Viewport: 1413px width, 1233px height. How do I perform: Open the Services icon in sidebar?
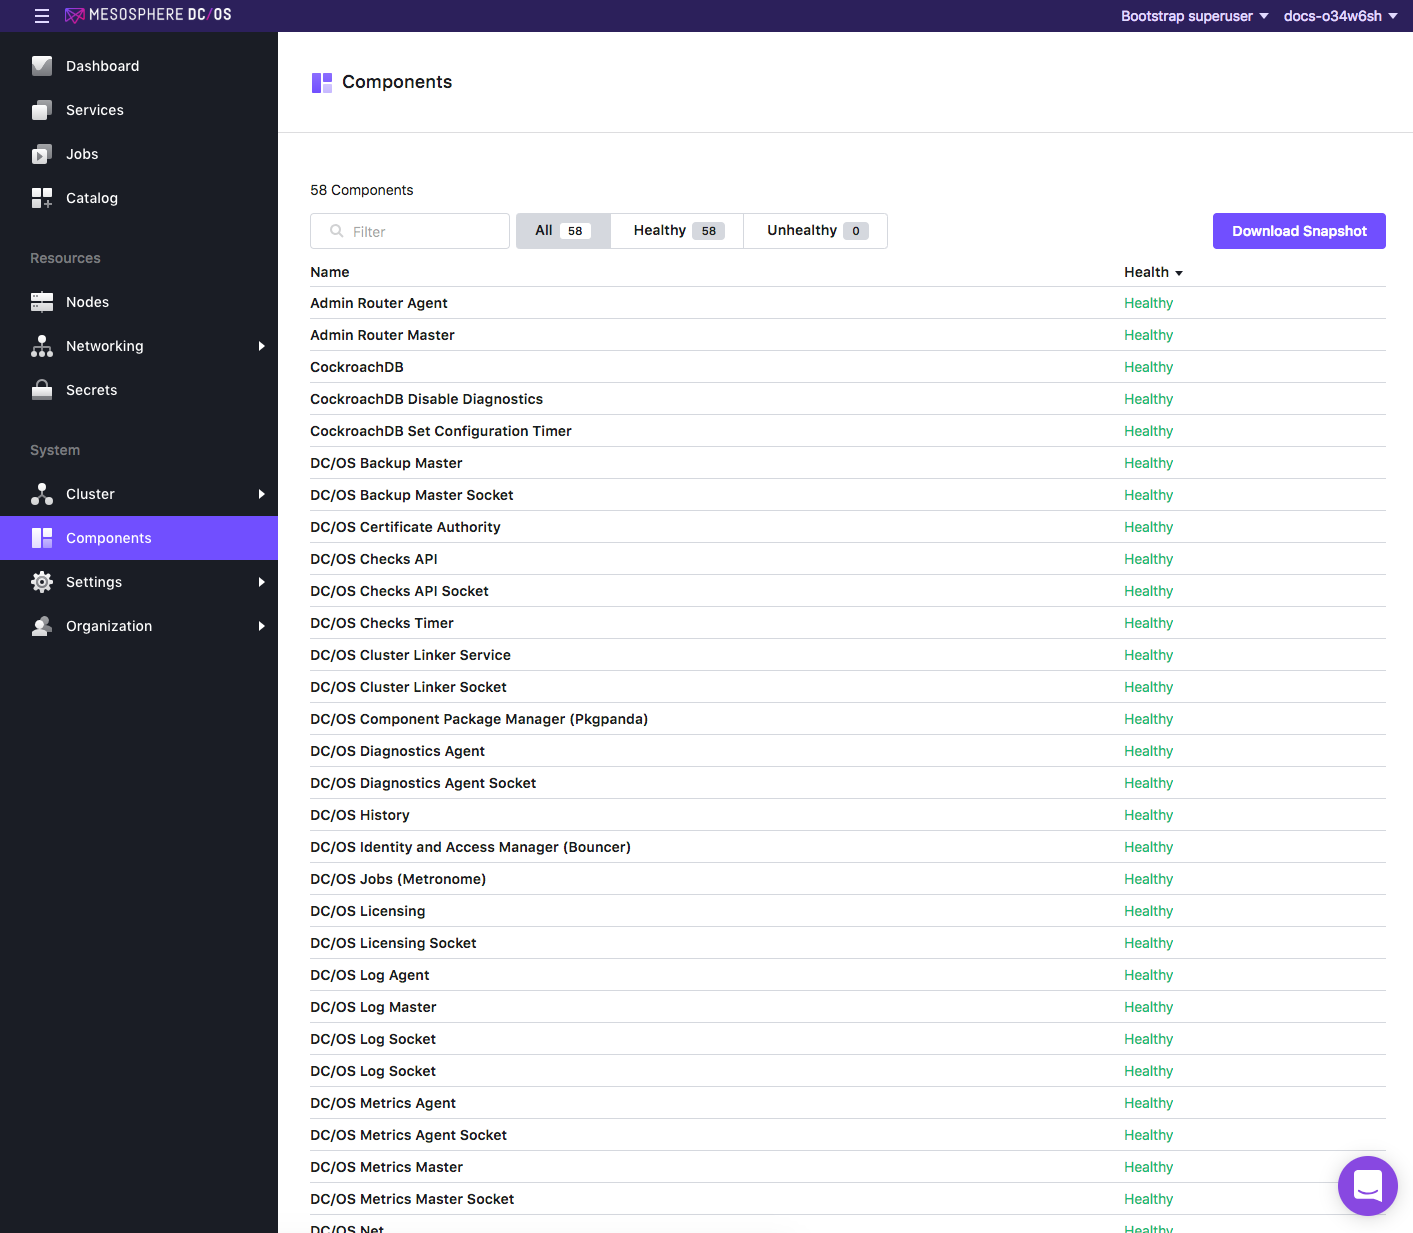(42, 110)
